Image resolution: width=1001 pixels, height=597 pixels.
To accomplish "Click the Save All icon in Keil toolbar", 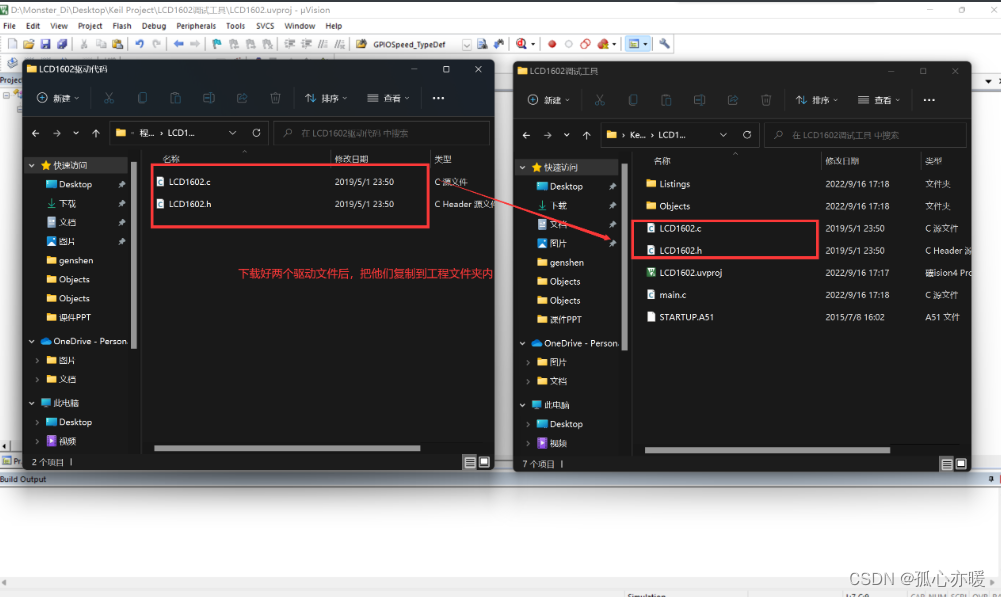I will click(x=62, y=44).
